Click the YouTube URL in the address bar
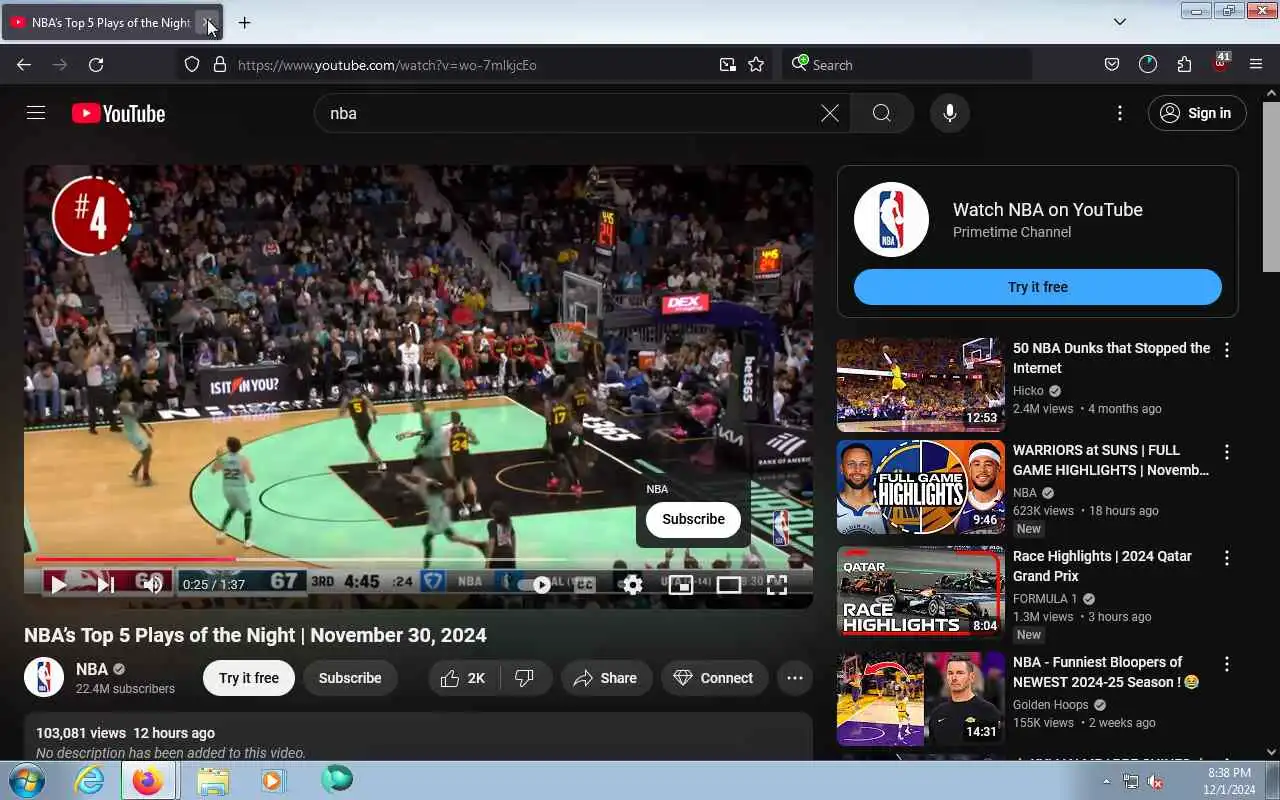 387,65
